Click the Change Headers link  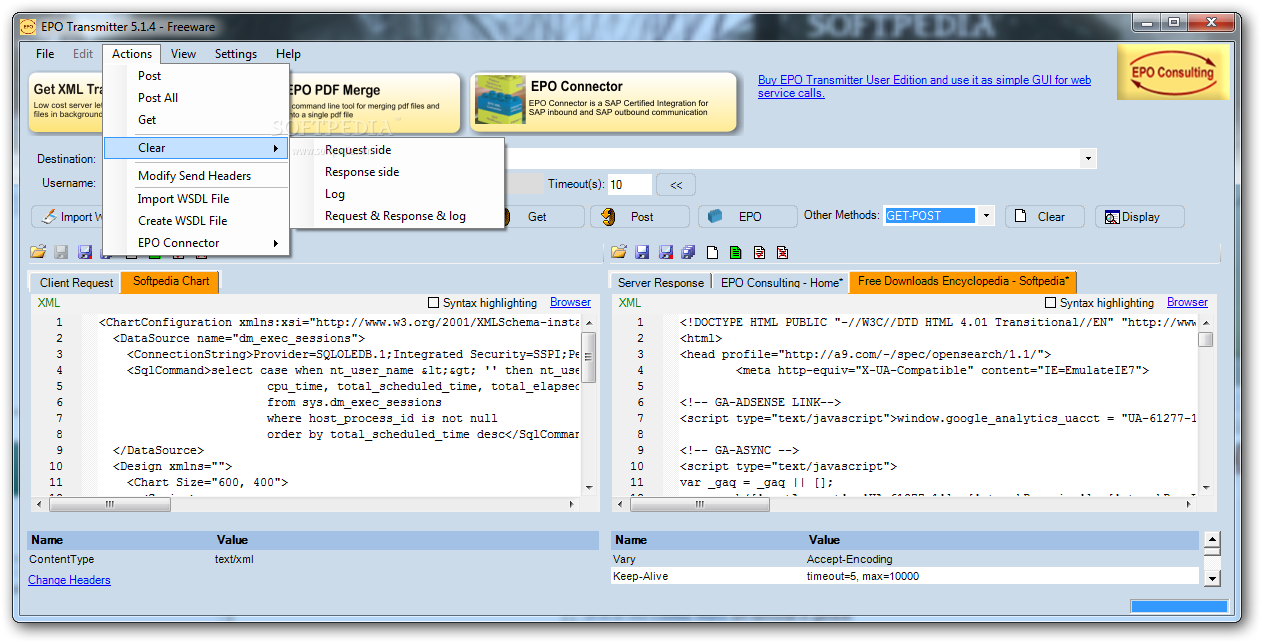[x=69, y=580]
